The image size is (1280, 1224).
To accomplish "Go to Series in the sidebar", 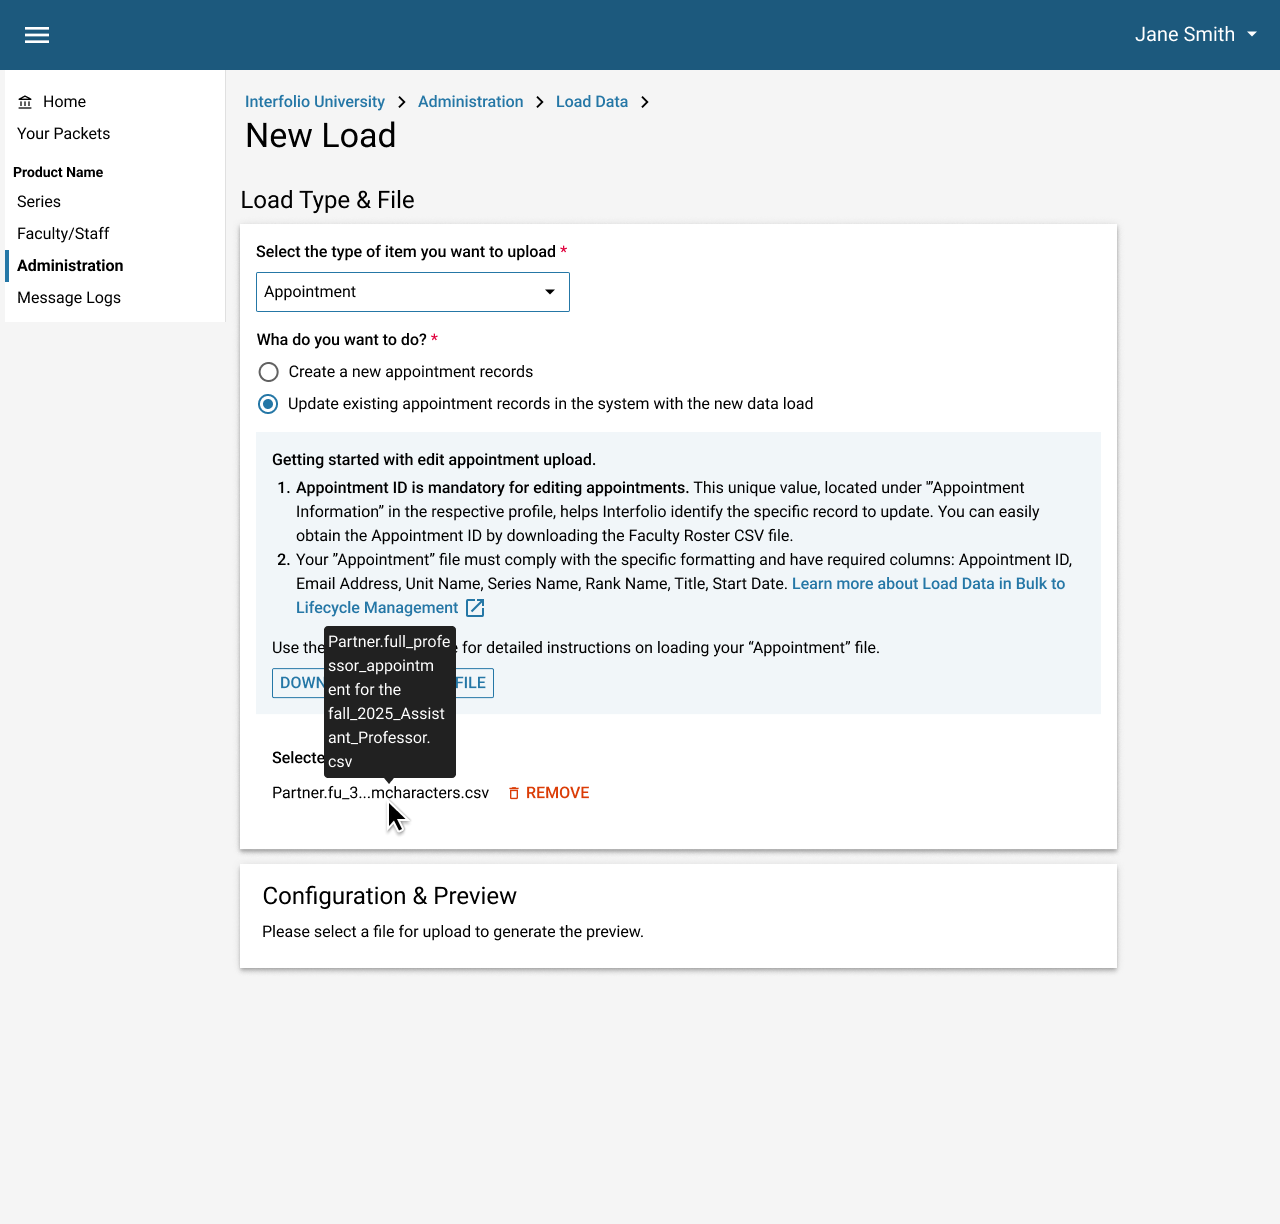I will click(x=39, y=202).
